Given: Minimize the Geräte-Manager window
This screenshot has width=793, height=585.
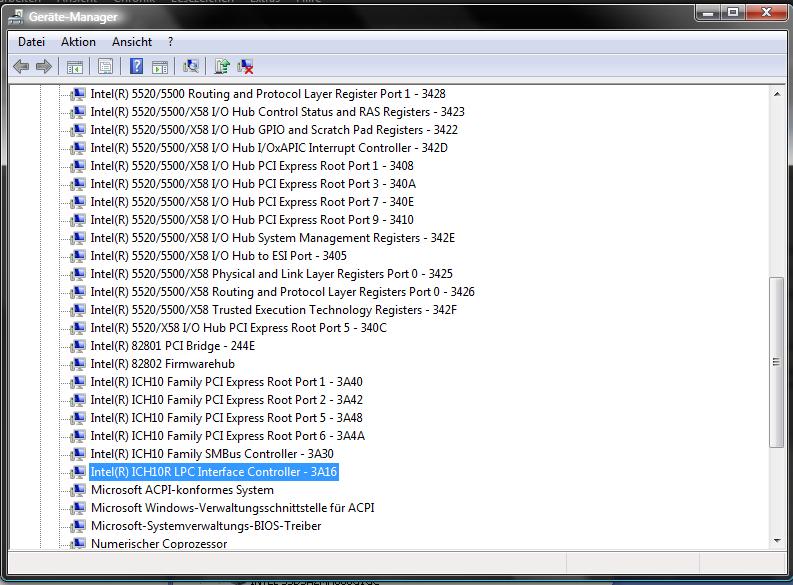Looking at the screenshot, I should [x=708, y=13].
